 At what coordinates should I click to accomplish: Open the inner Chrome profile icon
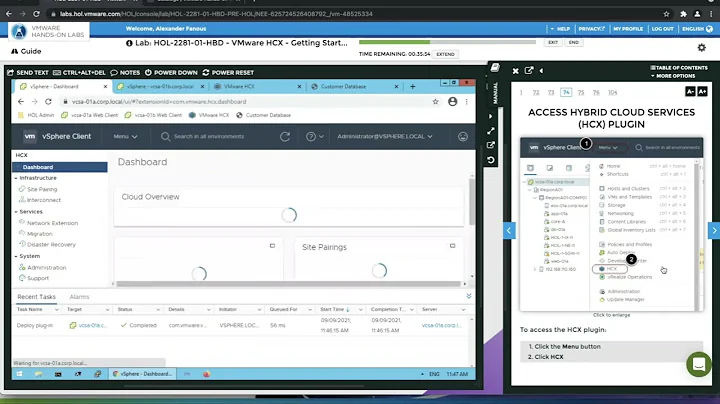click(452, 101)
